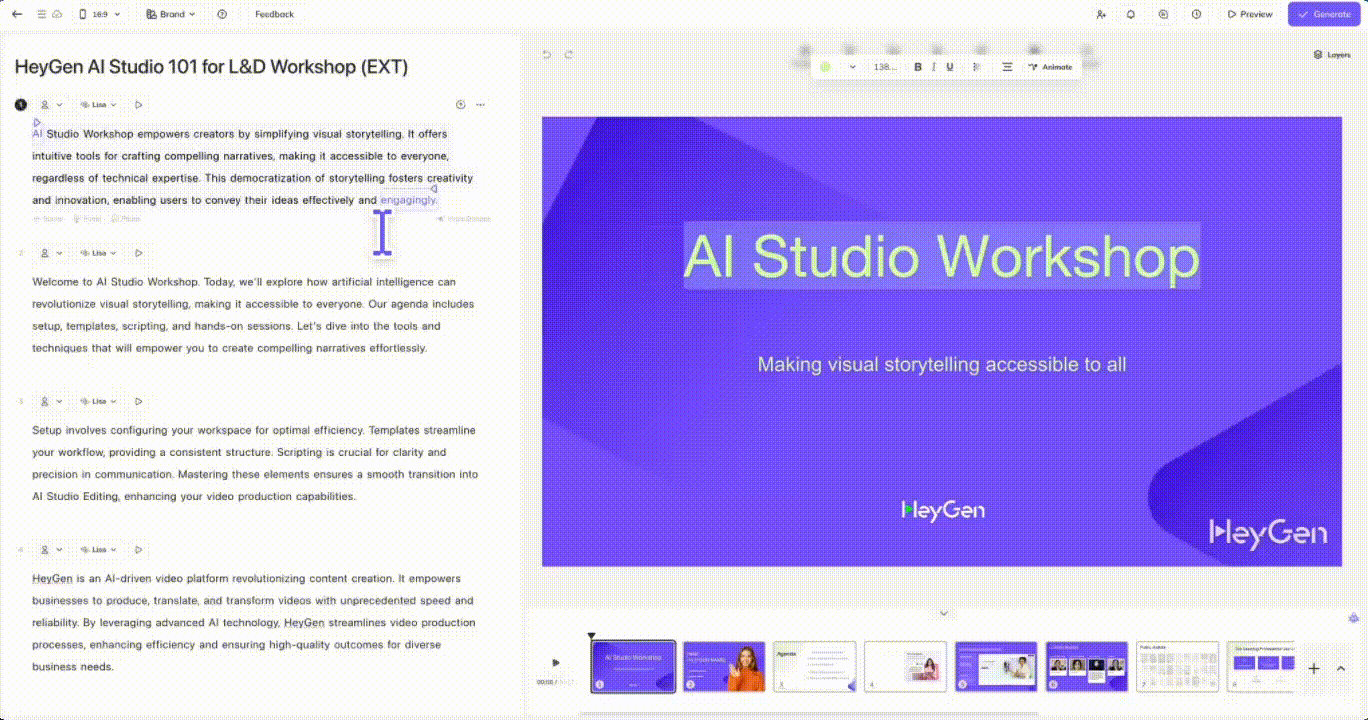Click the scene 3 script starting "Setup involves"
Screen dimensions: 1368x720
pos(255,463)
